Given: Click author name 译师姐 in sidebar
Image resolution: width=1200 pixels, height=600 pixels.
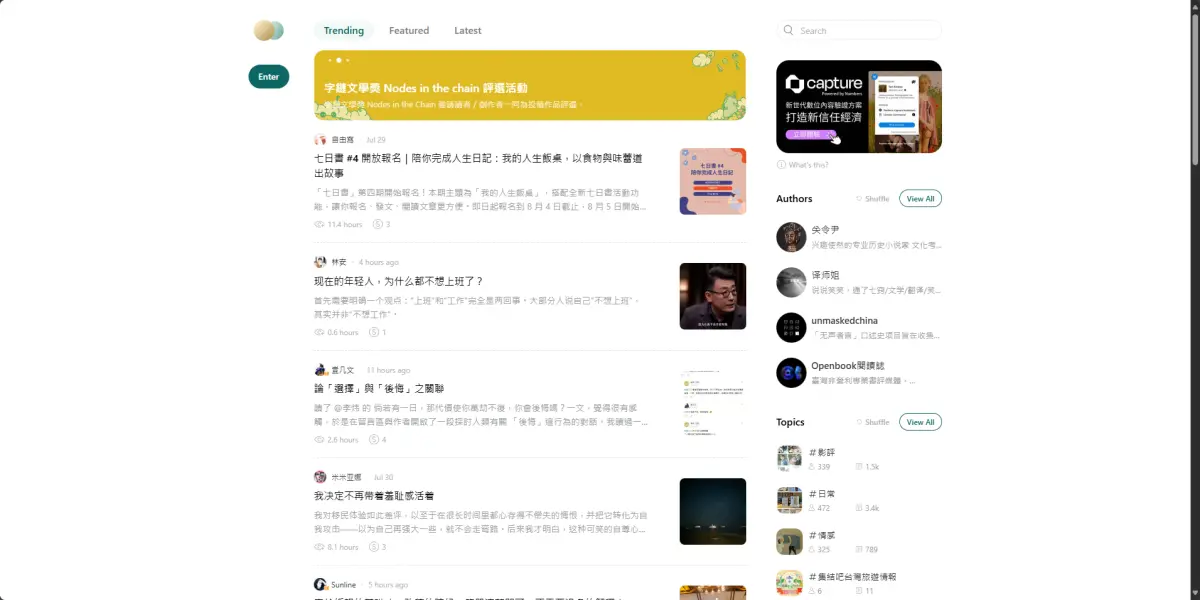Looking at the screenshot, I should click(x=826, y=274).
